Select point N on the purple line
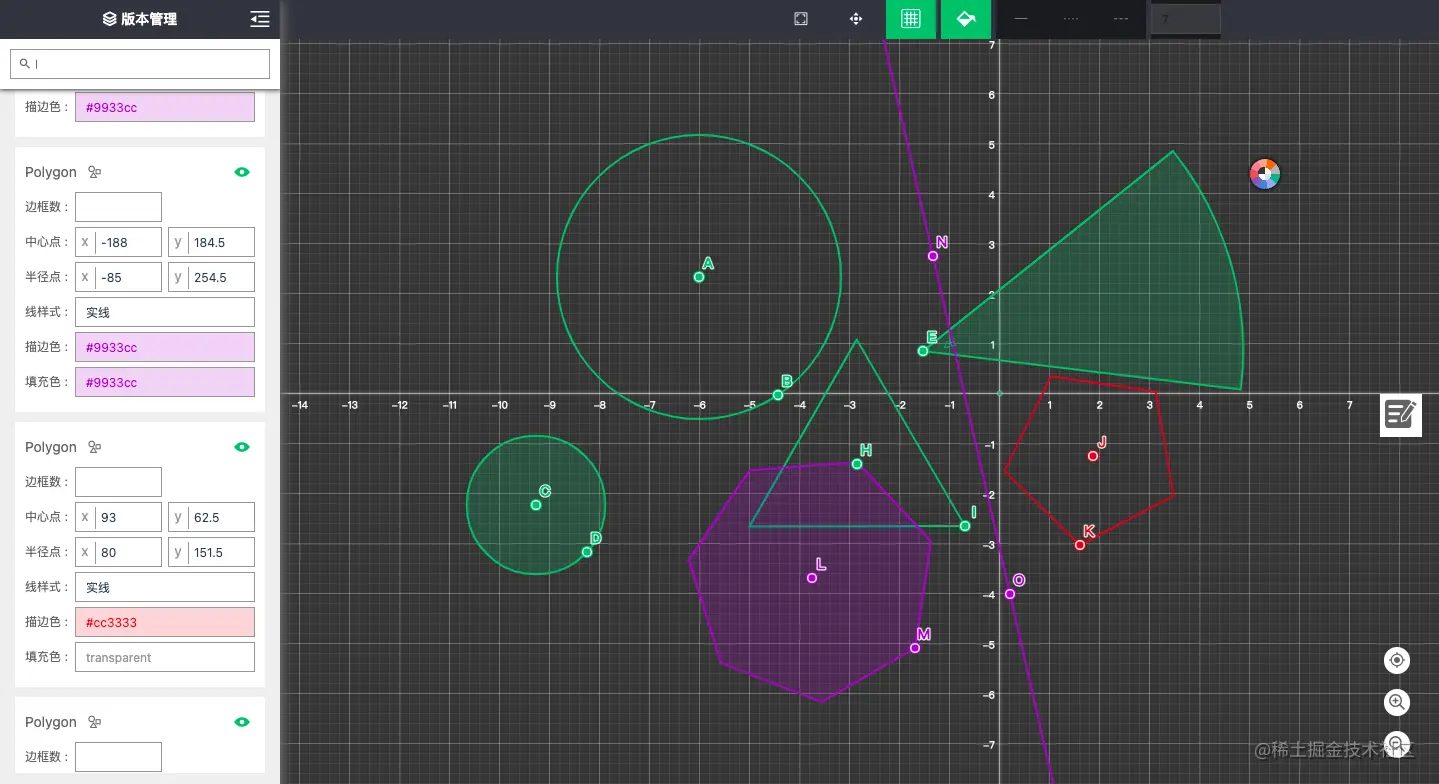 click(x=933, y=256)
